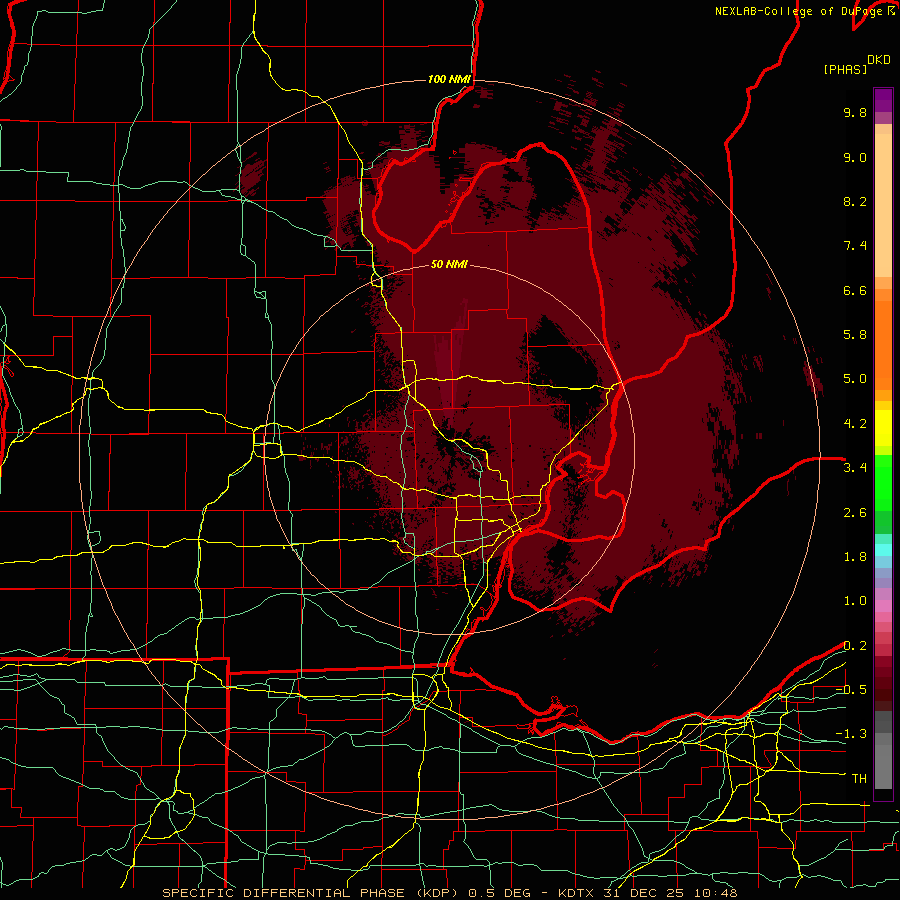Click the 6.6 scale value
The width and height of the screenshot is (900, 900).
tap(855, 290)
